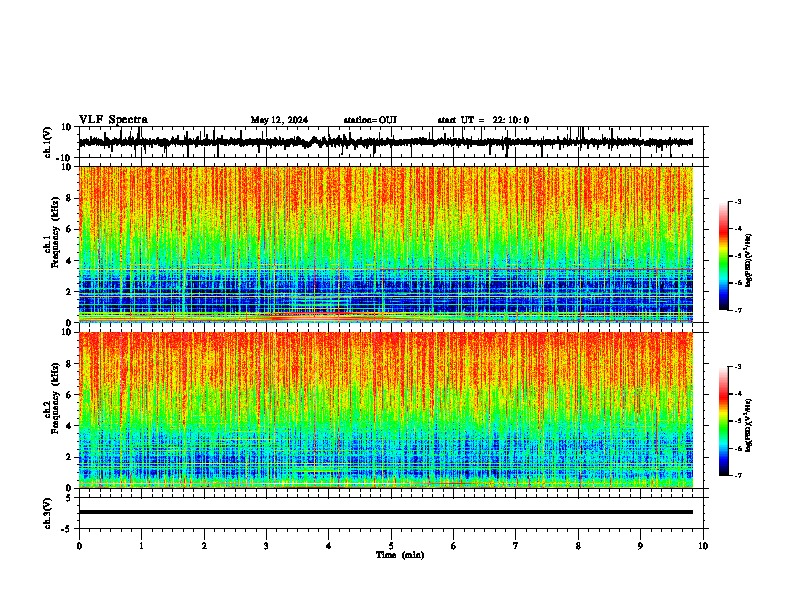Click the ch.3(V) axis label

point(48,514)
